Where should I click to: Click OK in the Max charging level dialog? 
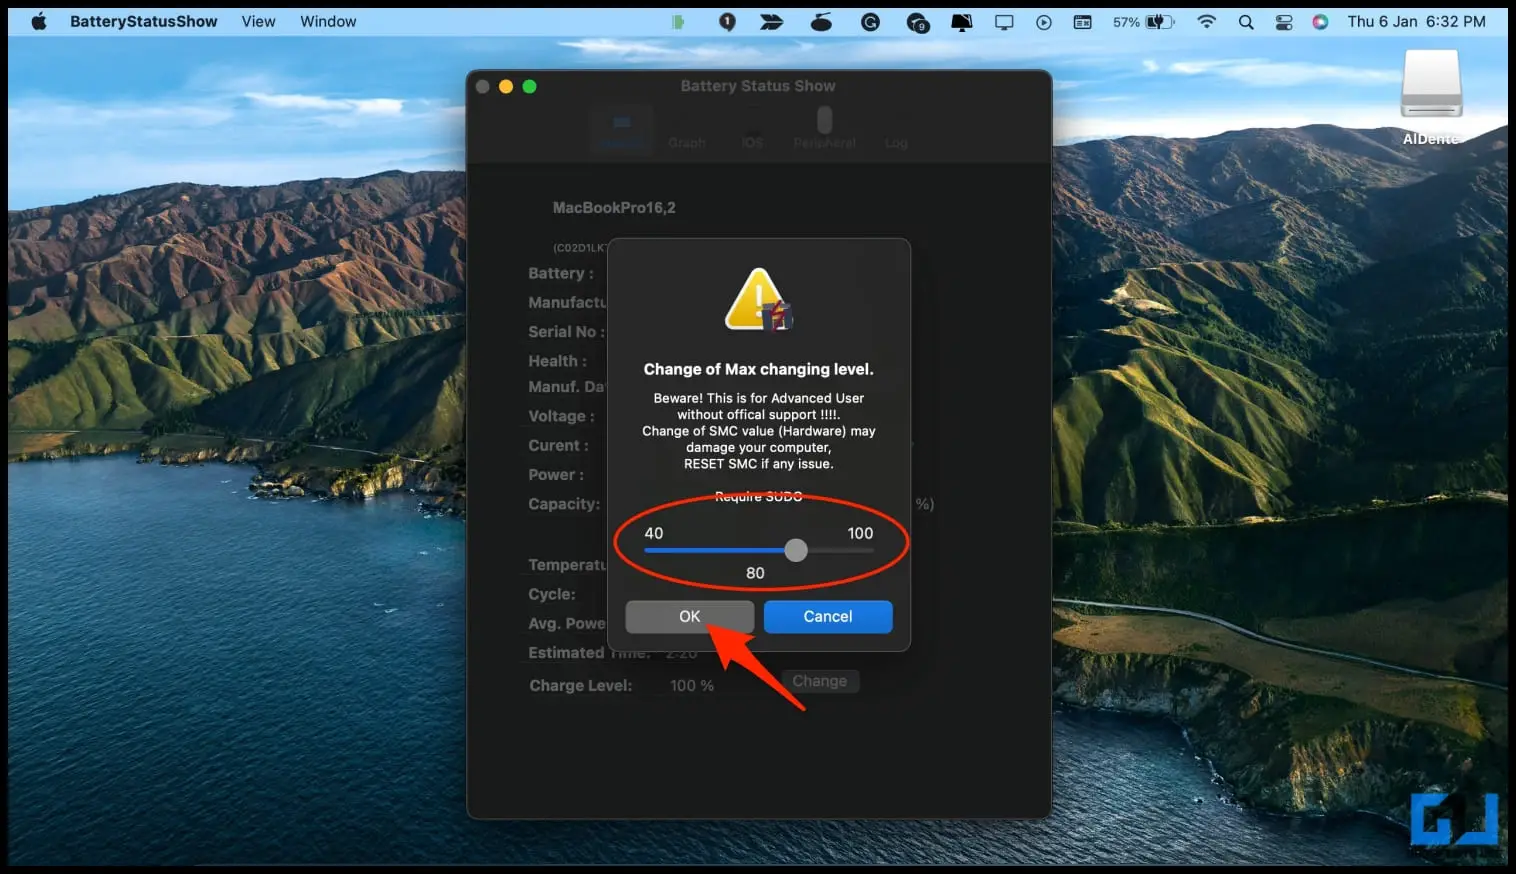tap(689, 617)
